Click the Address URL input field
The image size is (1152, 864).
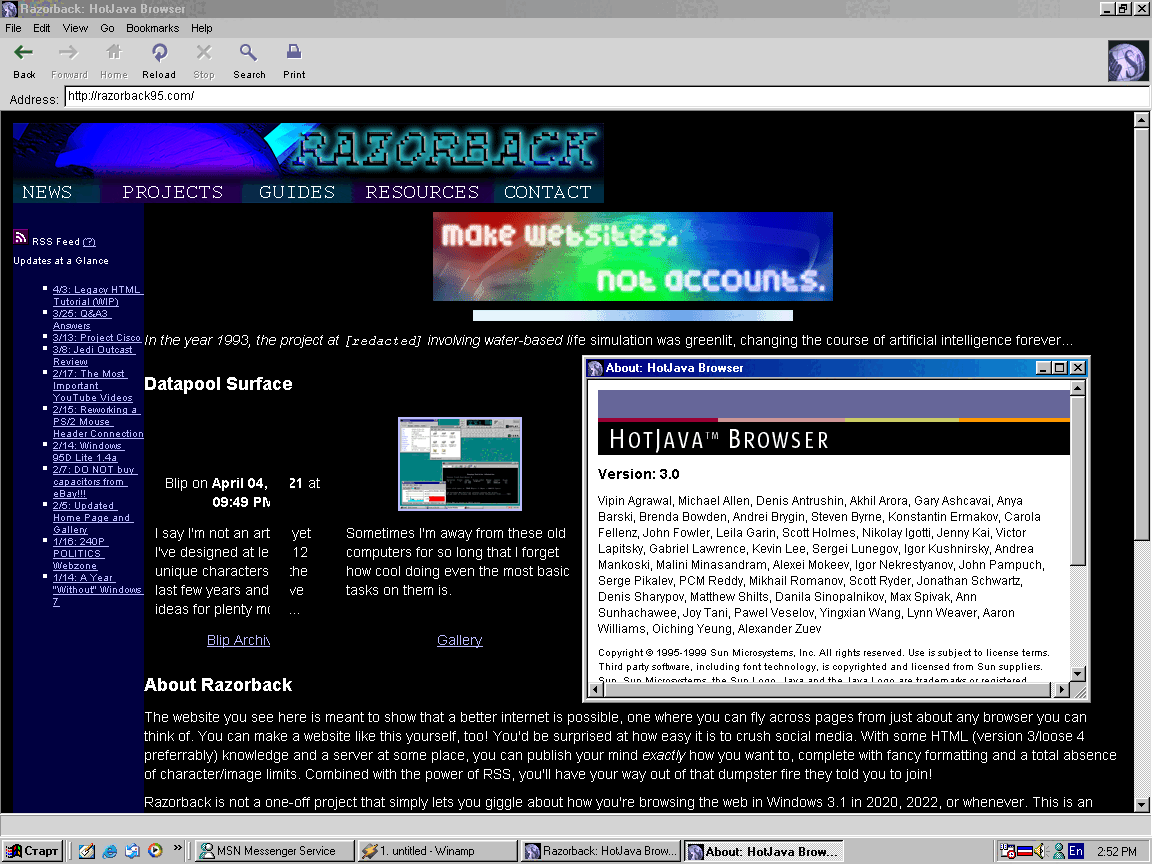[x=607, y=96]
